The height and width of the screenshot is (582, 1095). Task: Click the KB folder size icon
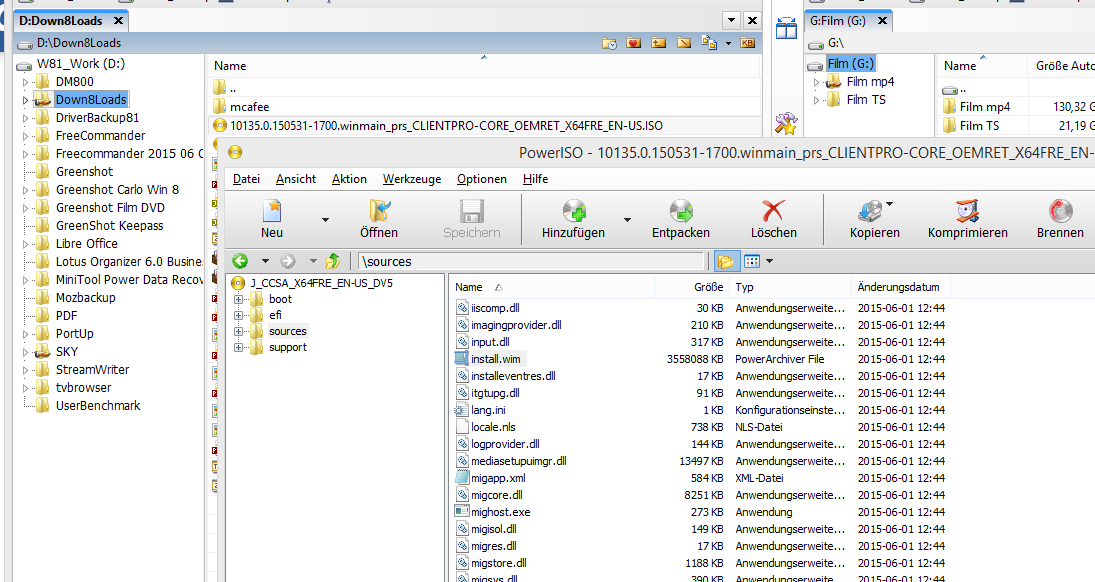[x=748, y=43]
